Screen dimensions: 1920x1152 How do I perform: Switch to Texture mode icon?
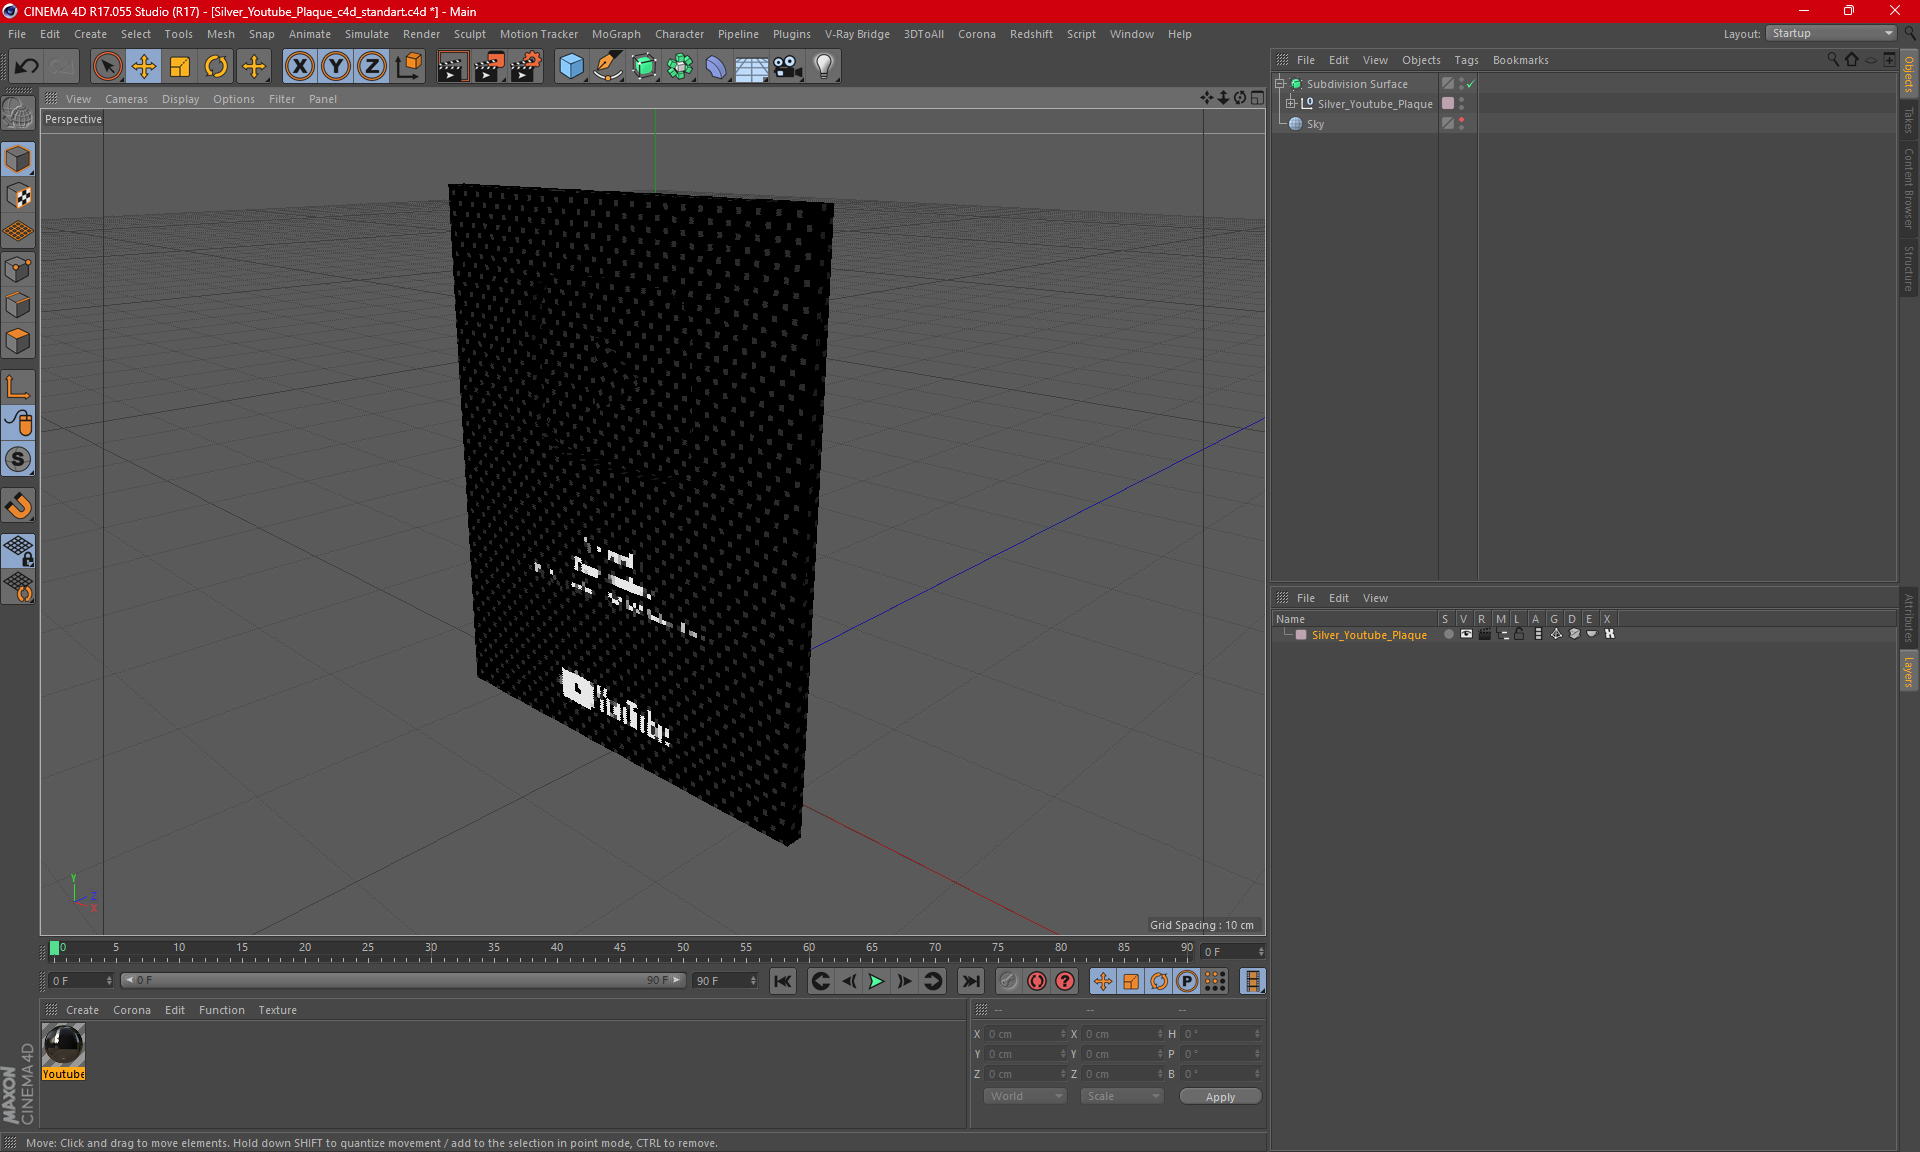tap(18, 196)
